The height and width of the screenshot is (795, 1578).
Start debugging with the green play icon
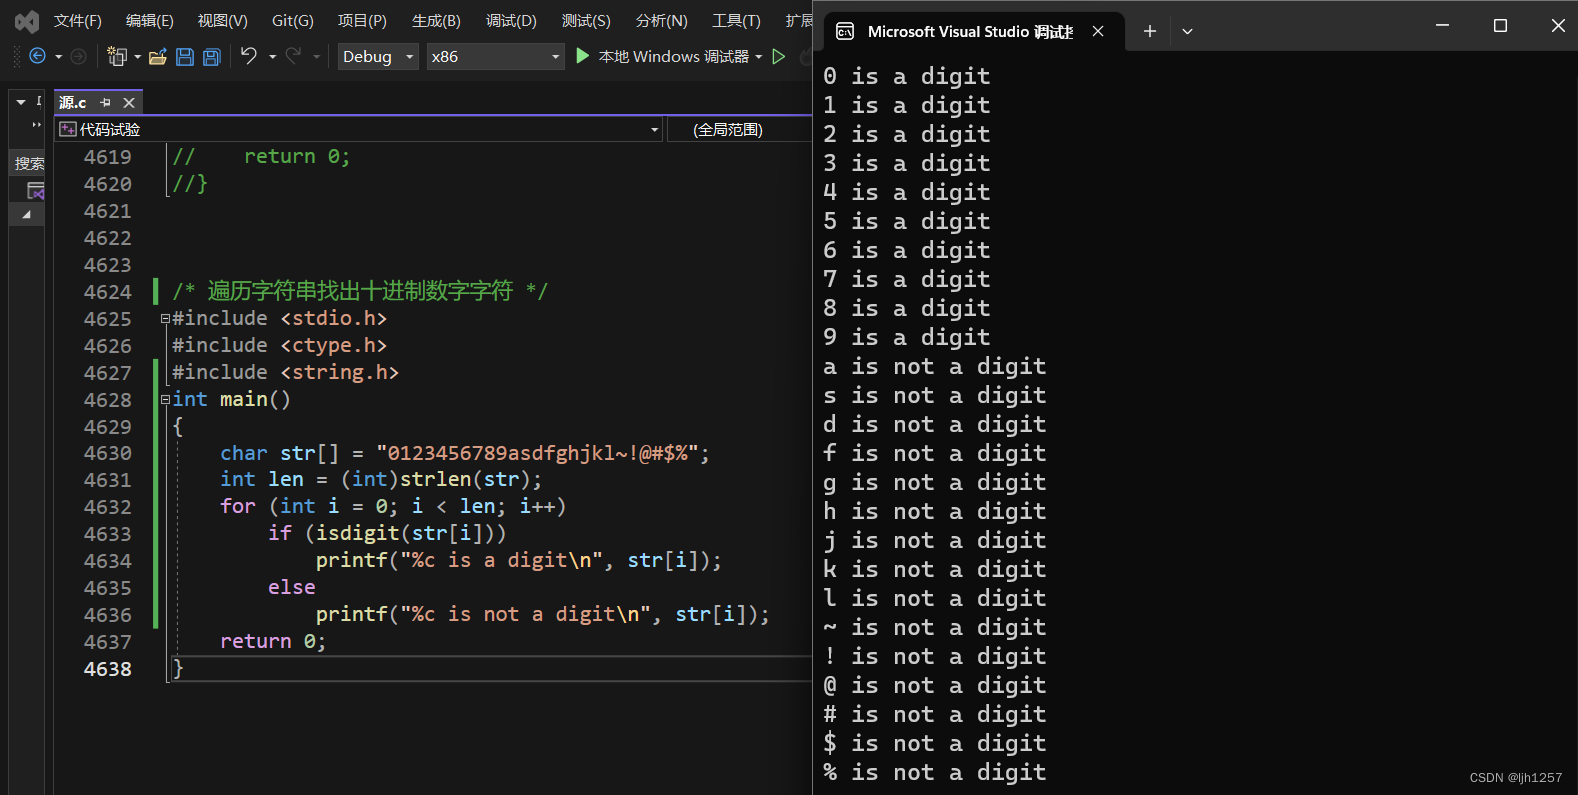point(583,56)
